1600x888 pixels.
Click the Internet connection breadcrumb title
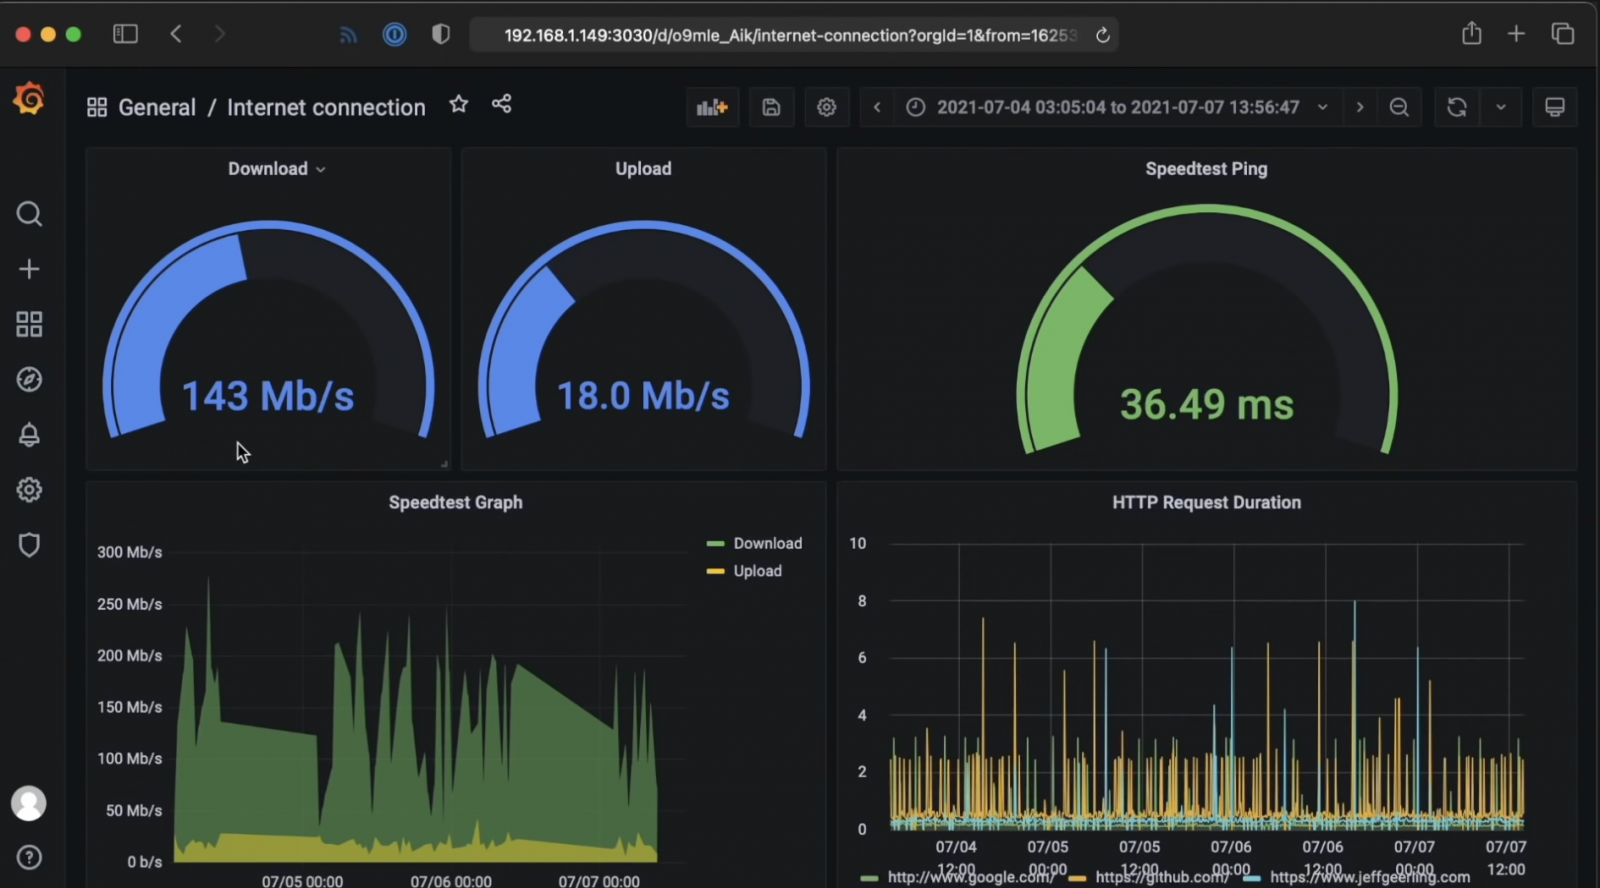click(x=326, y=107)
